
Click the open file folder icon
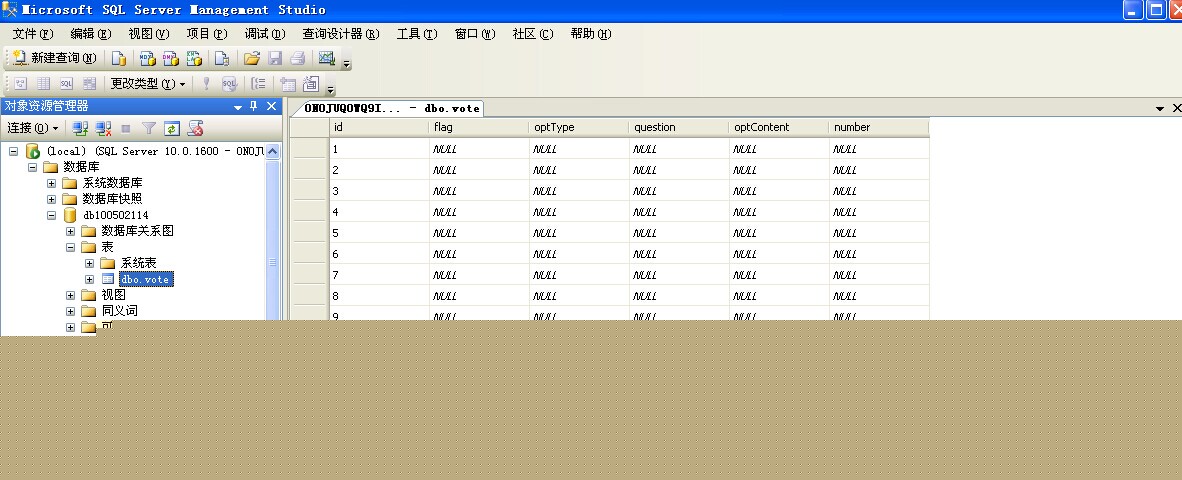(x=252, y=58)
